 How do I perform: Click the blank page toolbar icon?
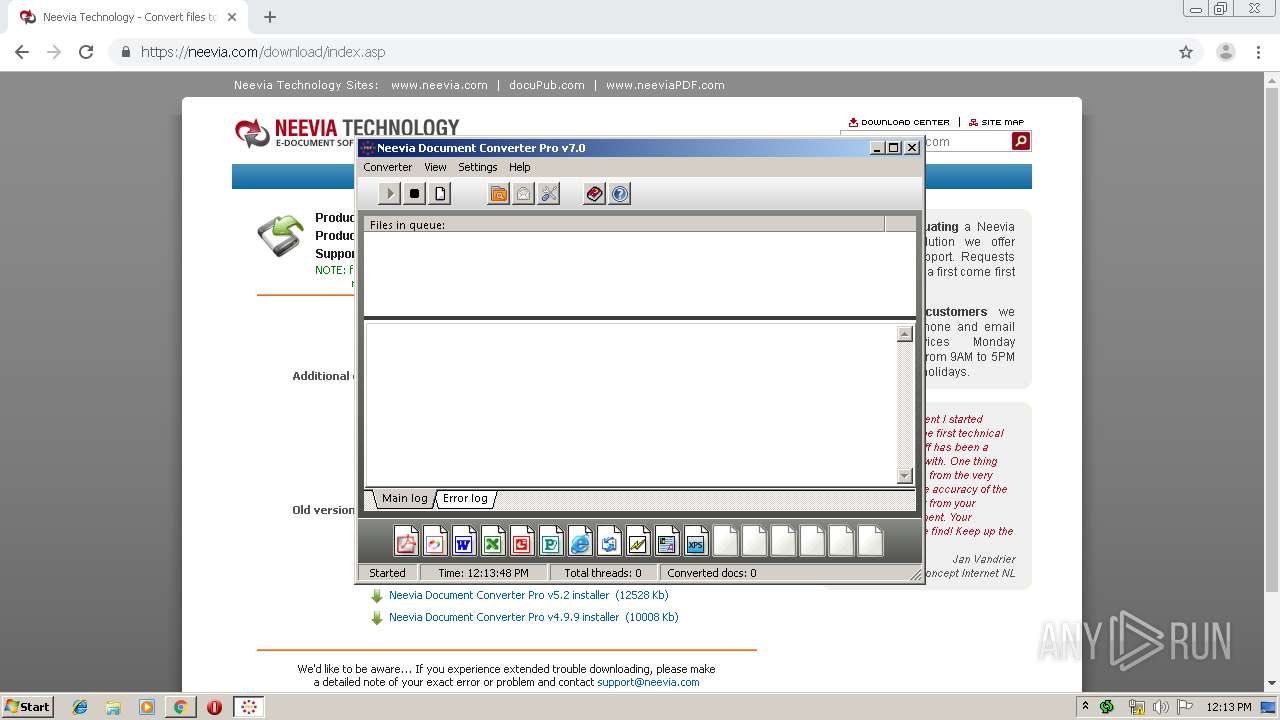point(440,194)
